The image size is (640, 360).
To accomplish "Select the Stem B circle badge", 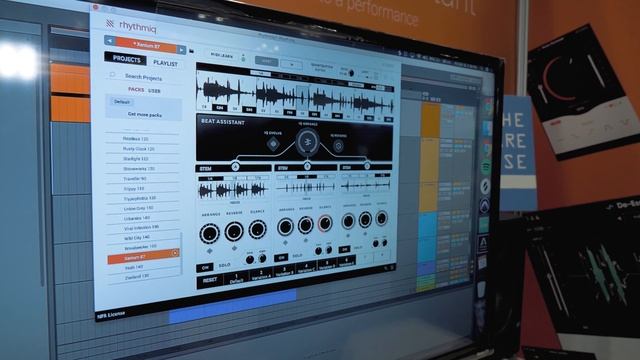I will [307, 166].
